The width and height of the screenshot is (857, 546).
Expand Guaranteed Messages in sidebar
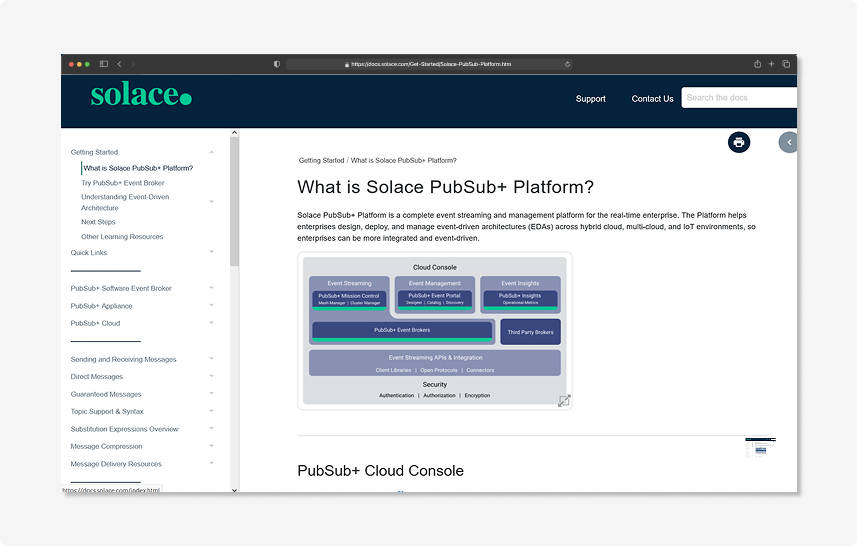pyautogui.click(x=211, y=394)
